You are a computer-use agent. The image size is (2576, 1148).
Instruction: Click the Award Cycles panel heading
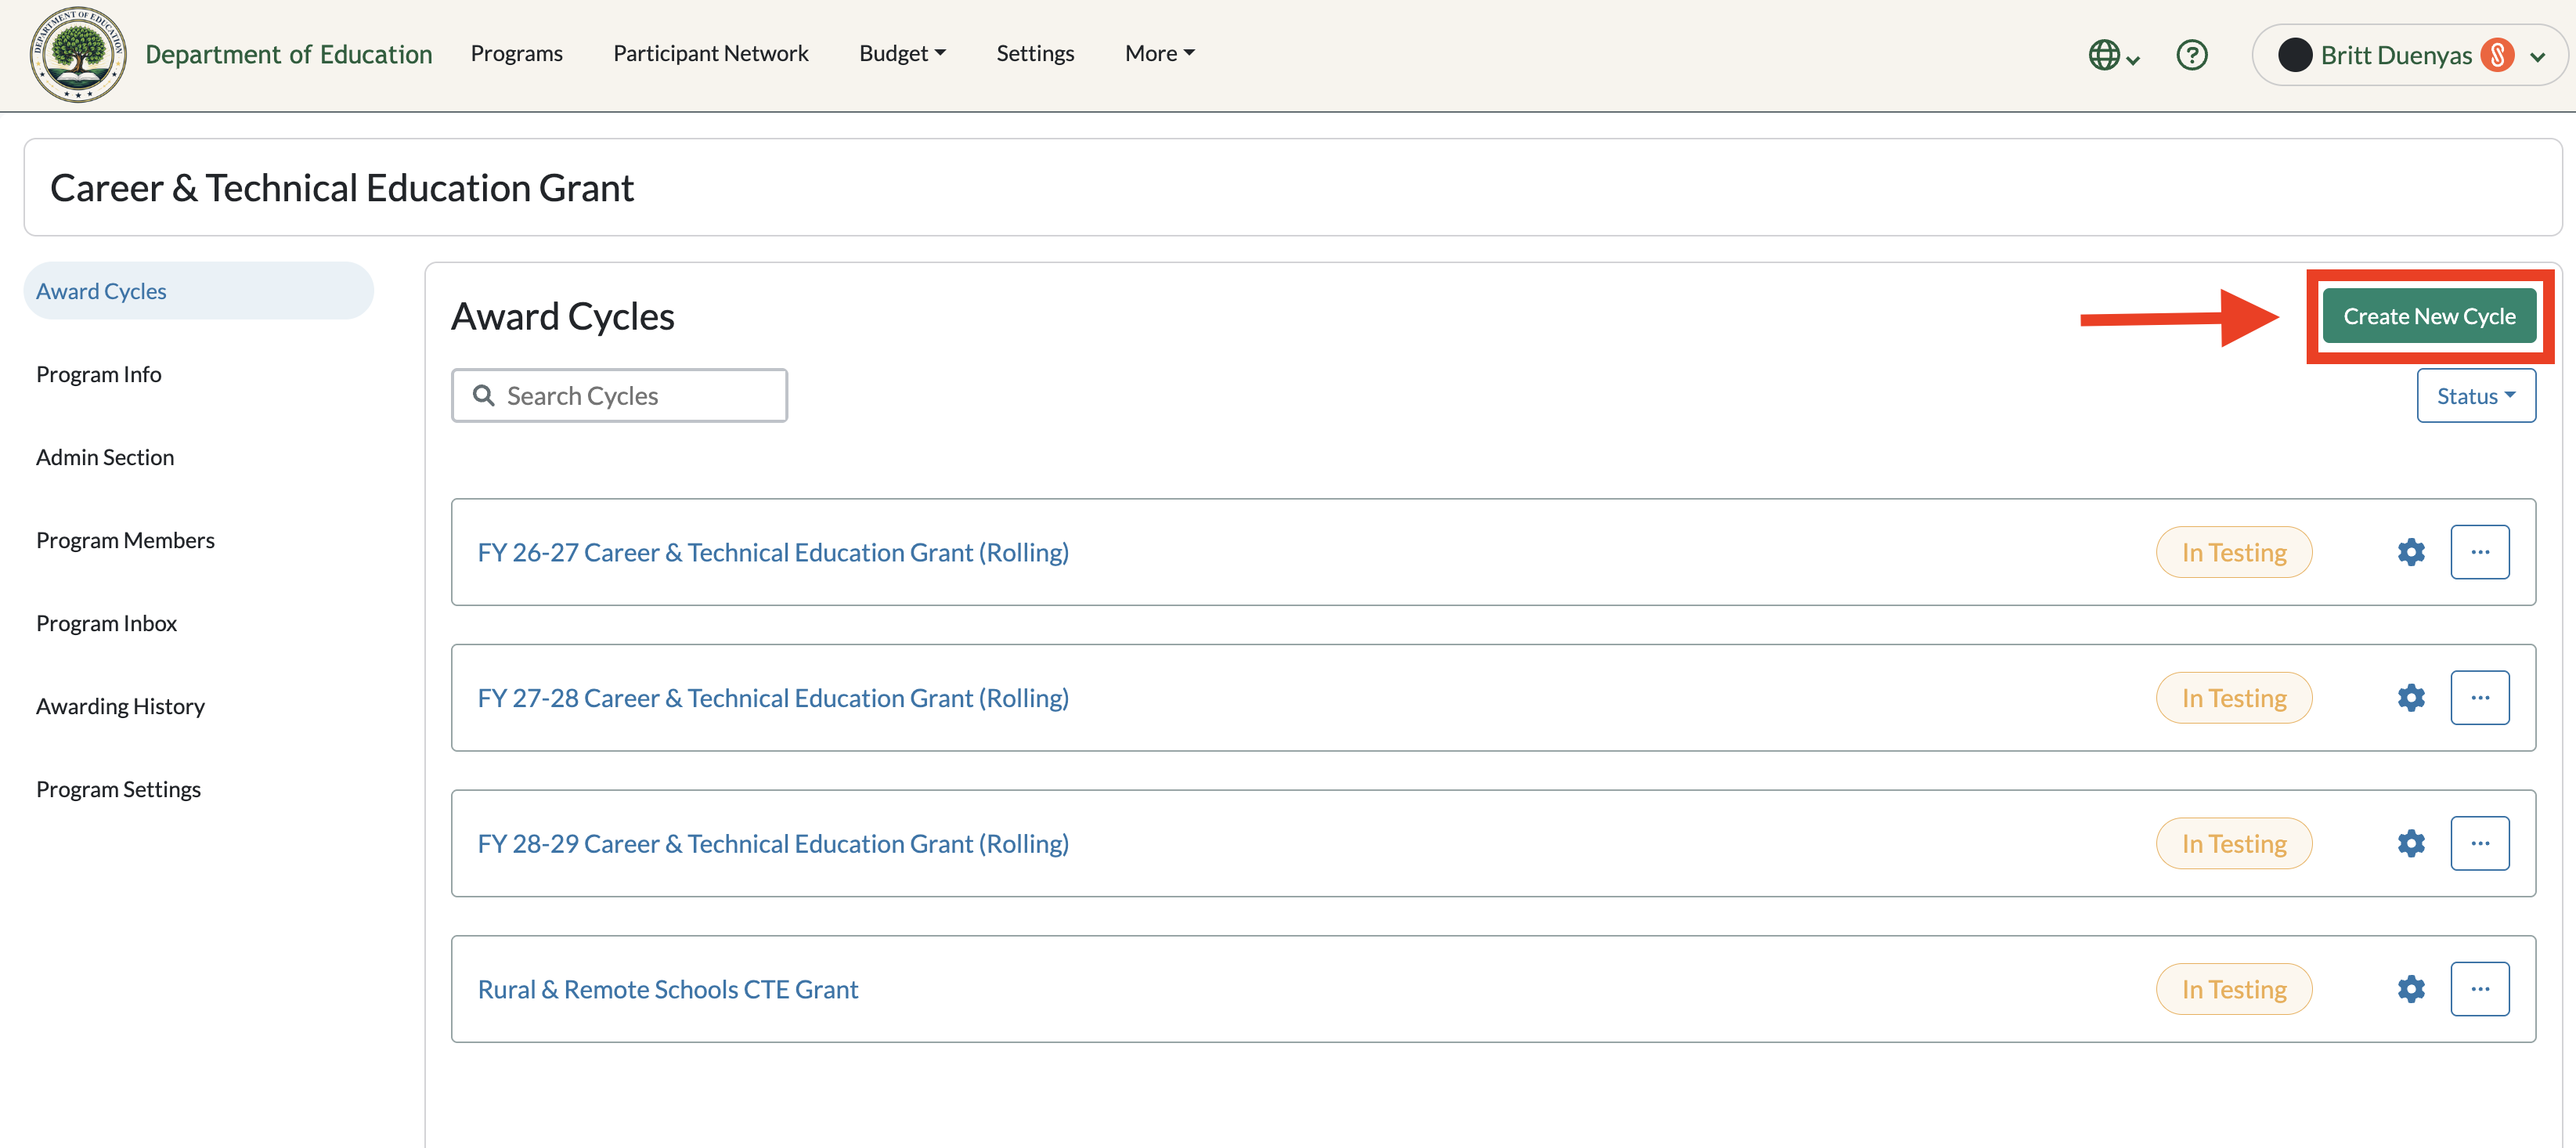pos(563,316)
